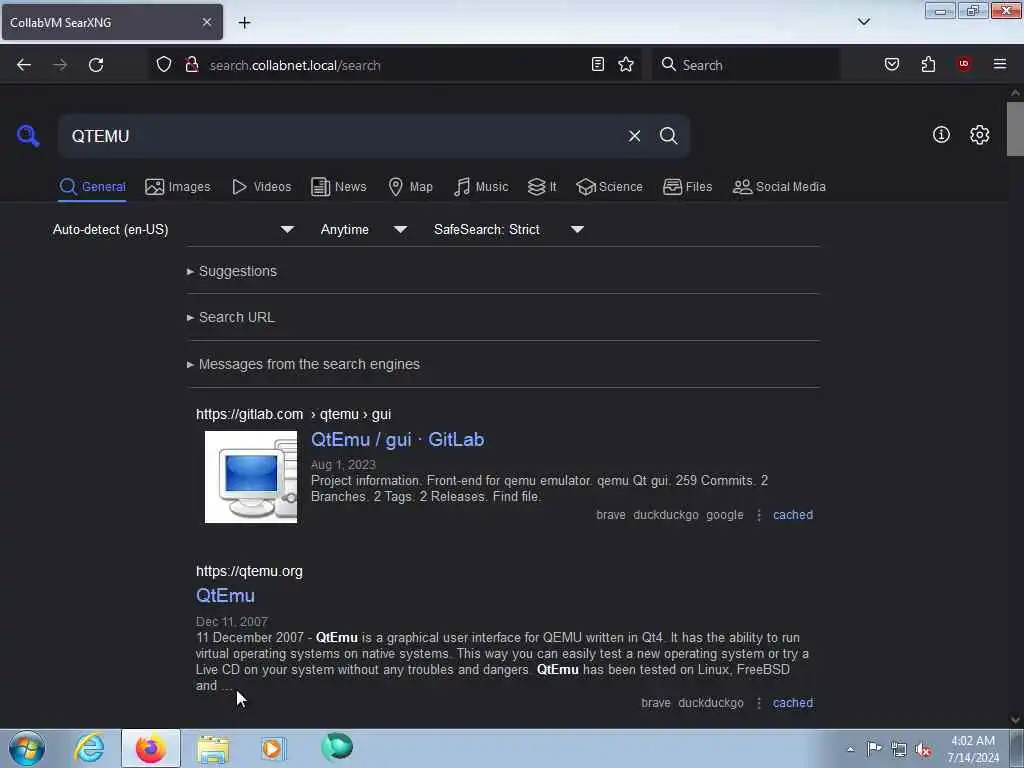The image size is (1024, 768).
Task: Open the Auto-detect (en-US) language dropdown
Action: coord(173,229)
